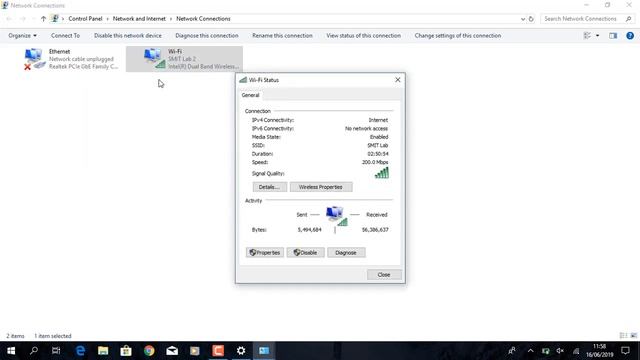
Task: Open Settings gear on the taskbar
Action: tap(241, 351)
